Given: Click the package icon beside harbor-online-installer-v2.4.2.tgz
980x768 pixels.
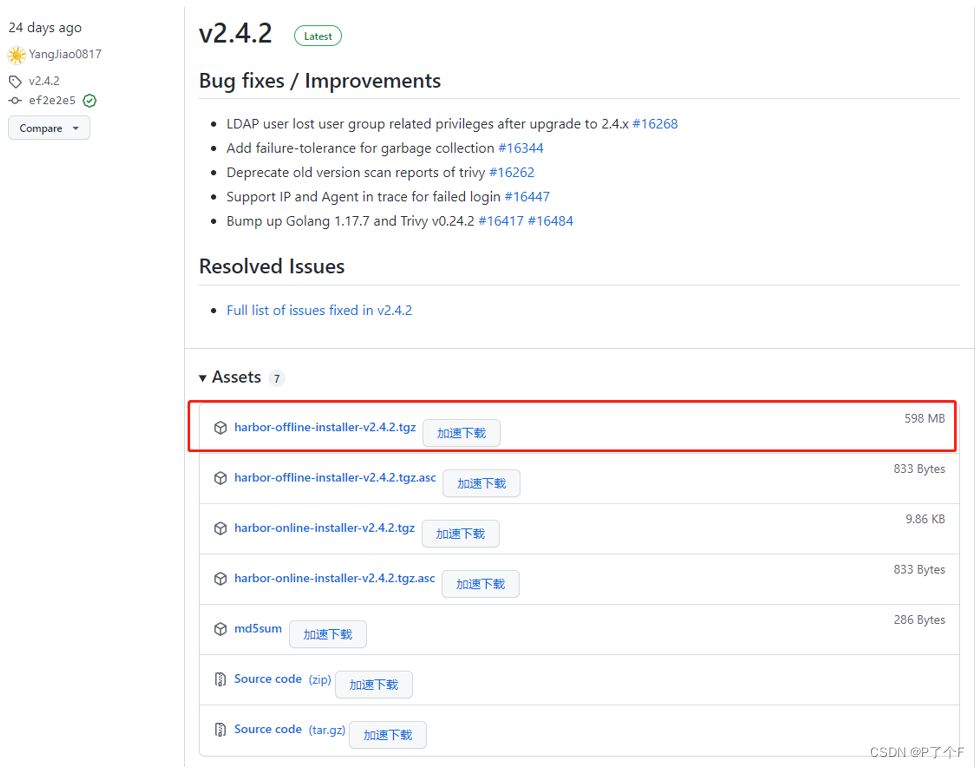Looking at the screenshot, I should (220, 528).
